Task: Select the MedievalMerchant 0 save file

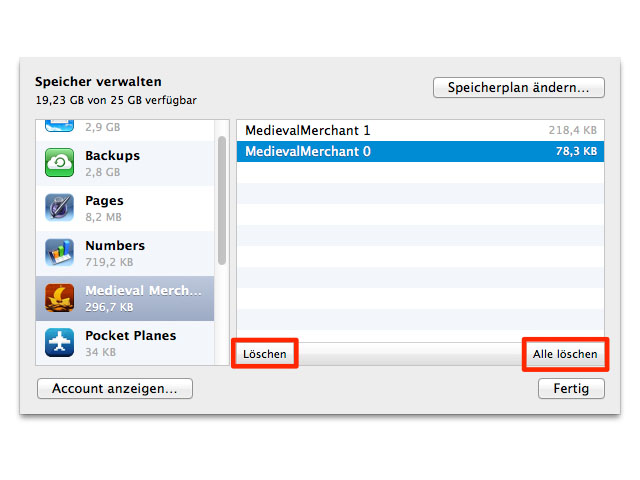Action: pyautogui.click(x=420, y=151)
